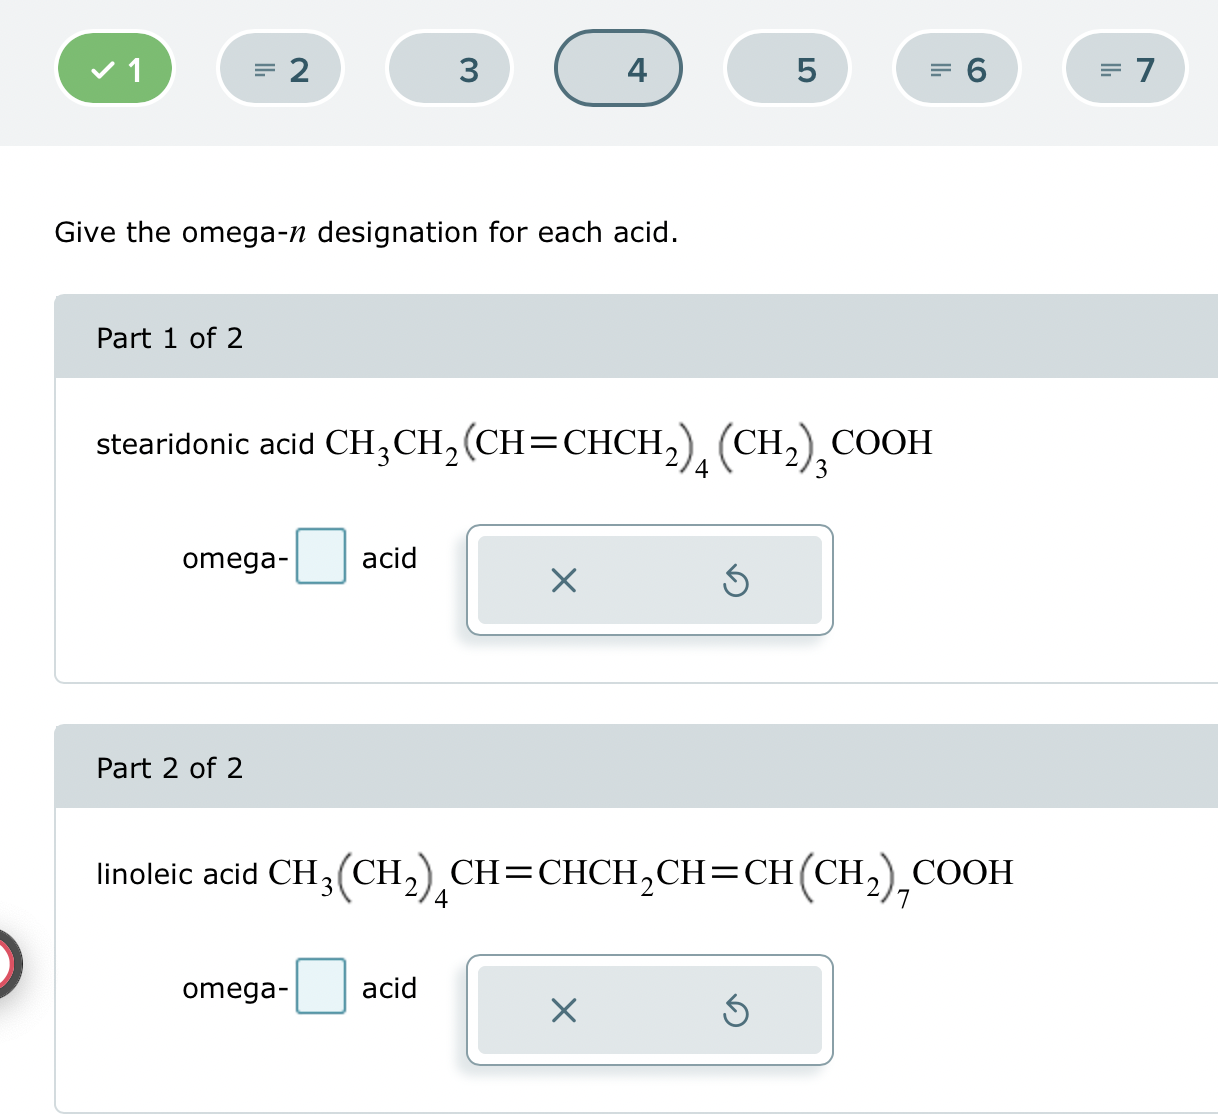
Task: Open question 5
Action: click(x=787, y=68)
